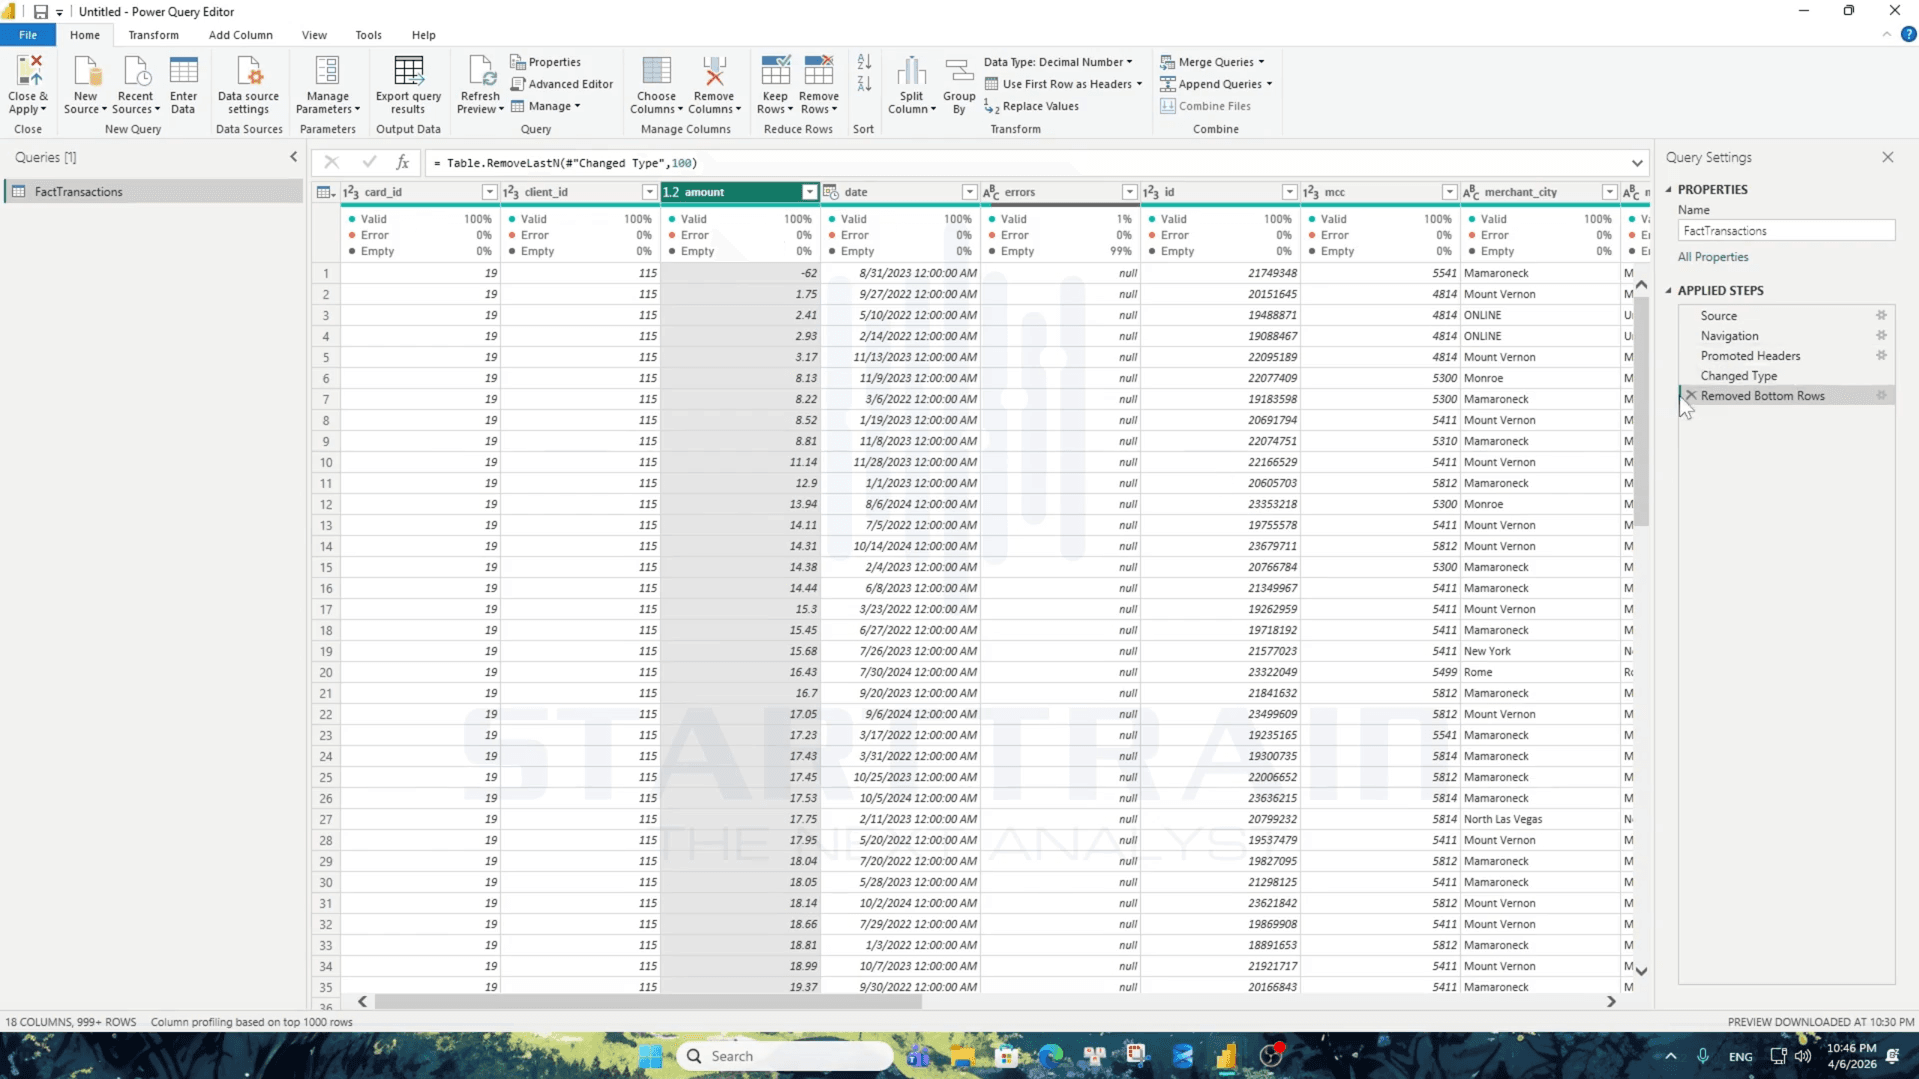The height and width of the screenshot is (1079, 1919).
Task: Switch to the Transform tab
Action: pyautogui.click(x=153, y=35)
